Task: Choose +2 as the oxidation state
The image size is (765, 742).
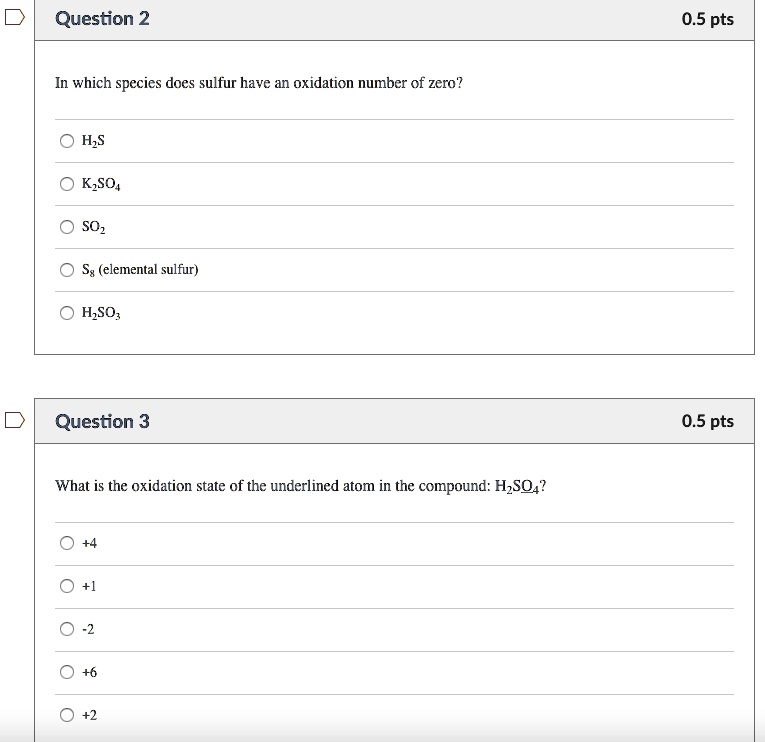Action: (67, 715)
